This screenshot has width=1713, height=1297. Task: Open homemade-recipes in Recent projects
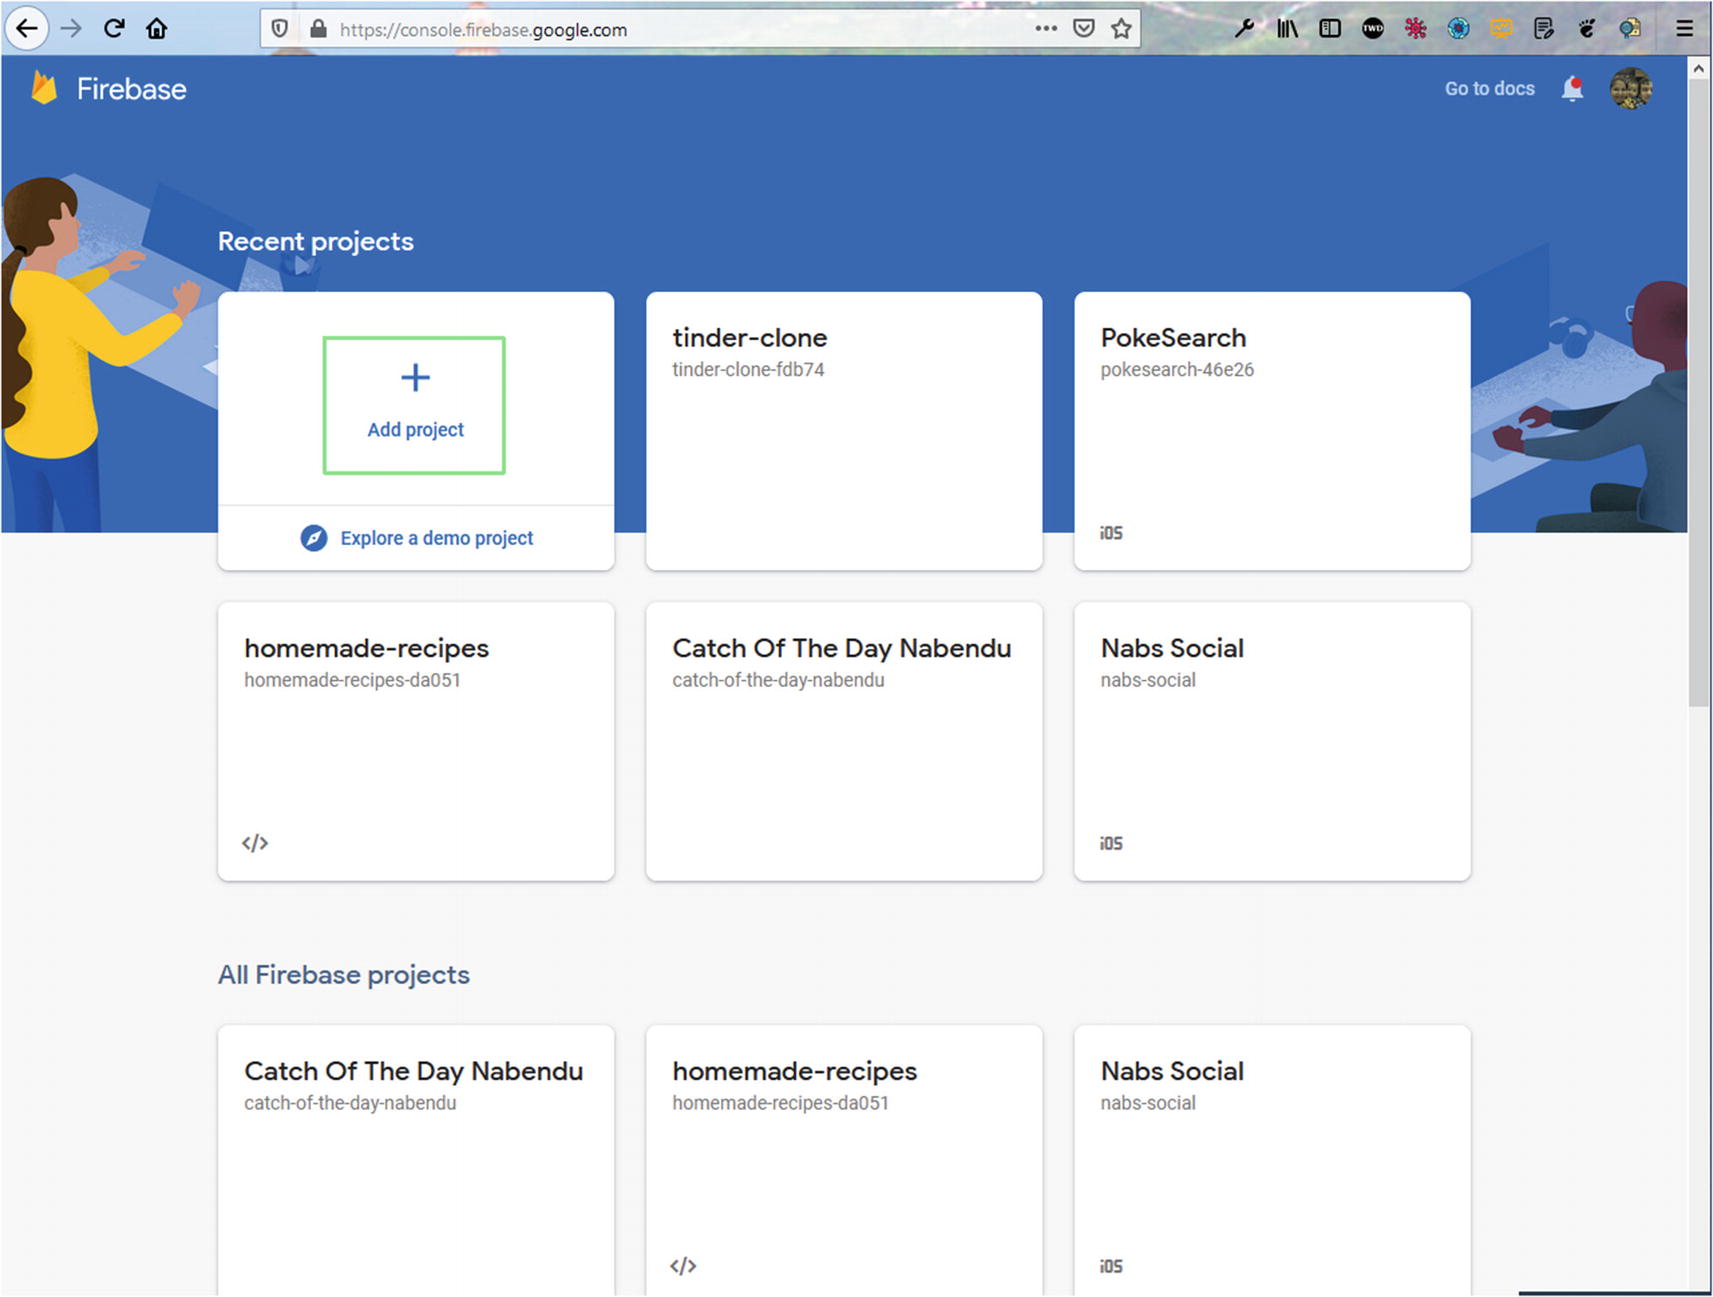(415, 740)
